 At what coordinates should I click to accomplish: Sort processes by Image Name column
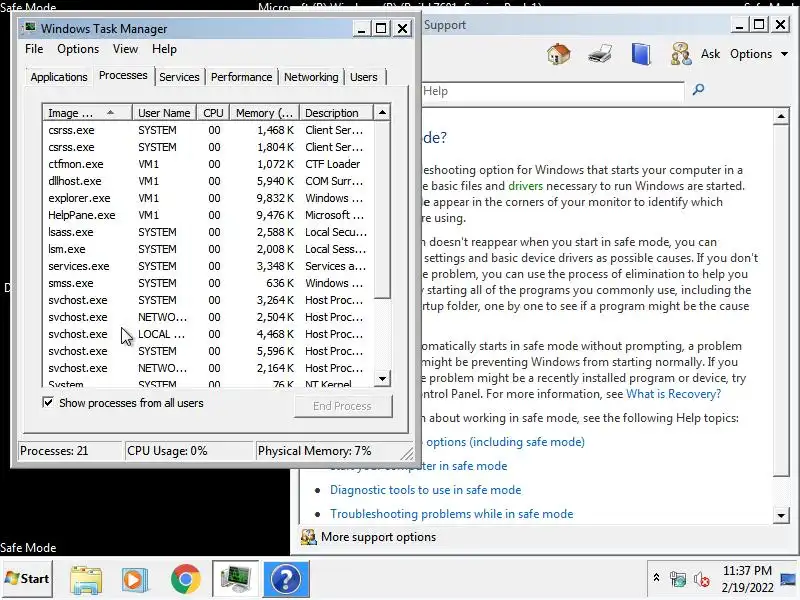87,113
